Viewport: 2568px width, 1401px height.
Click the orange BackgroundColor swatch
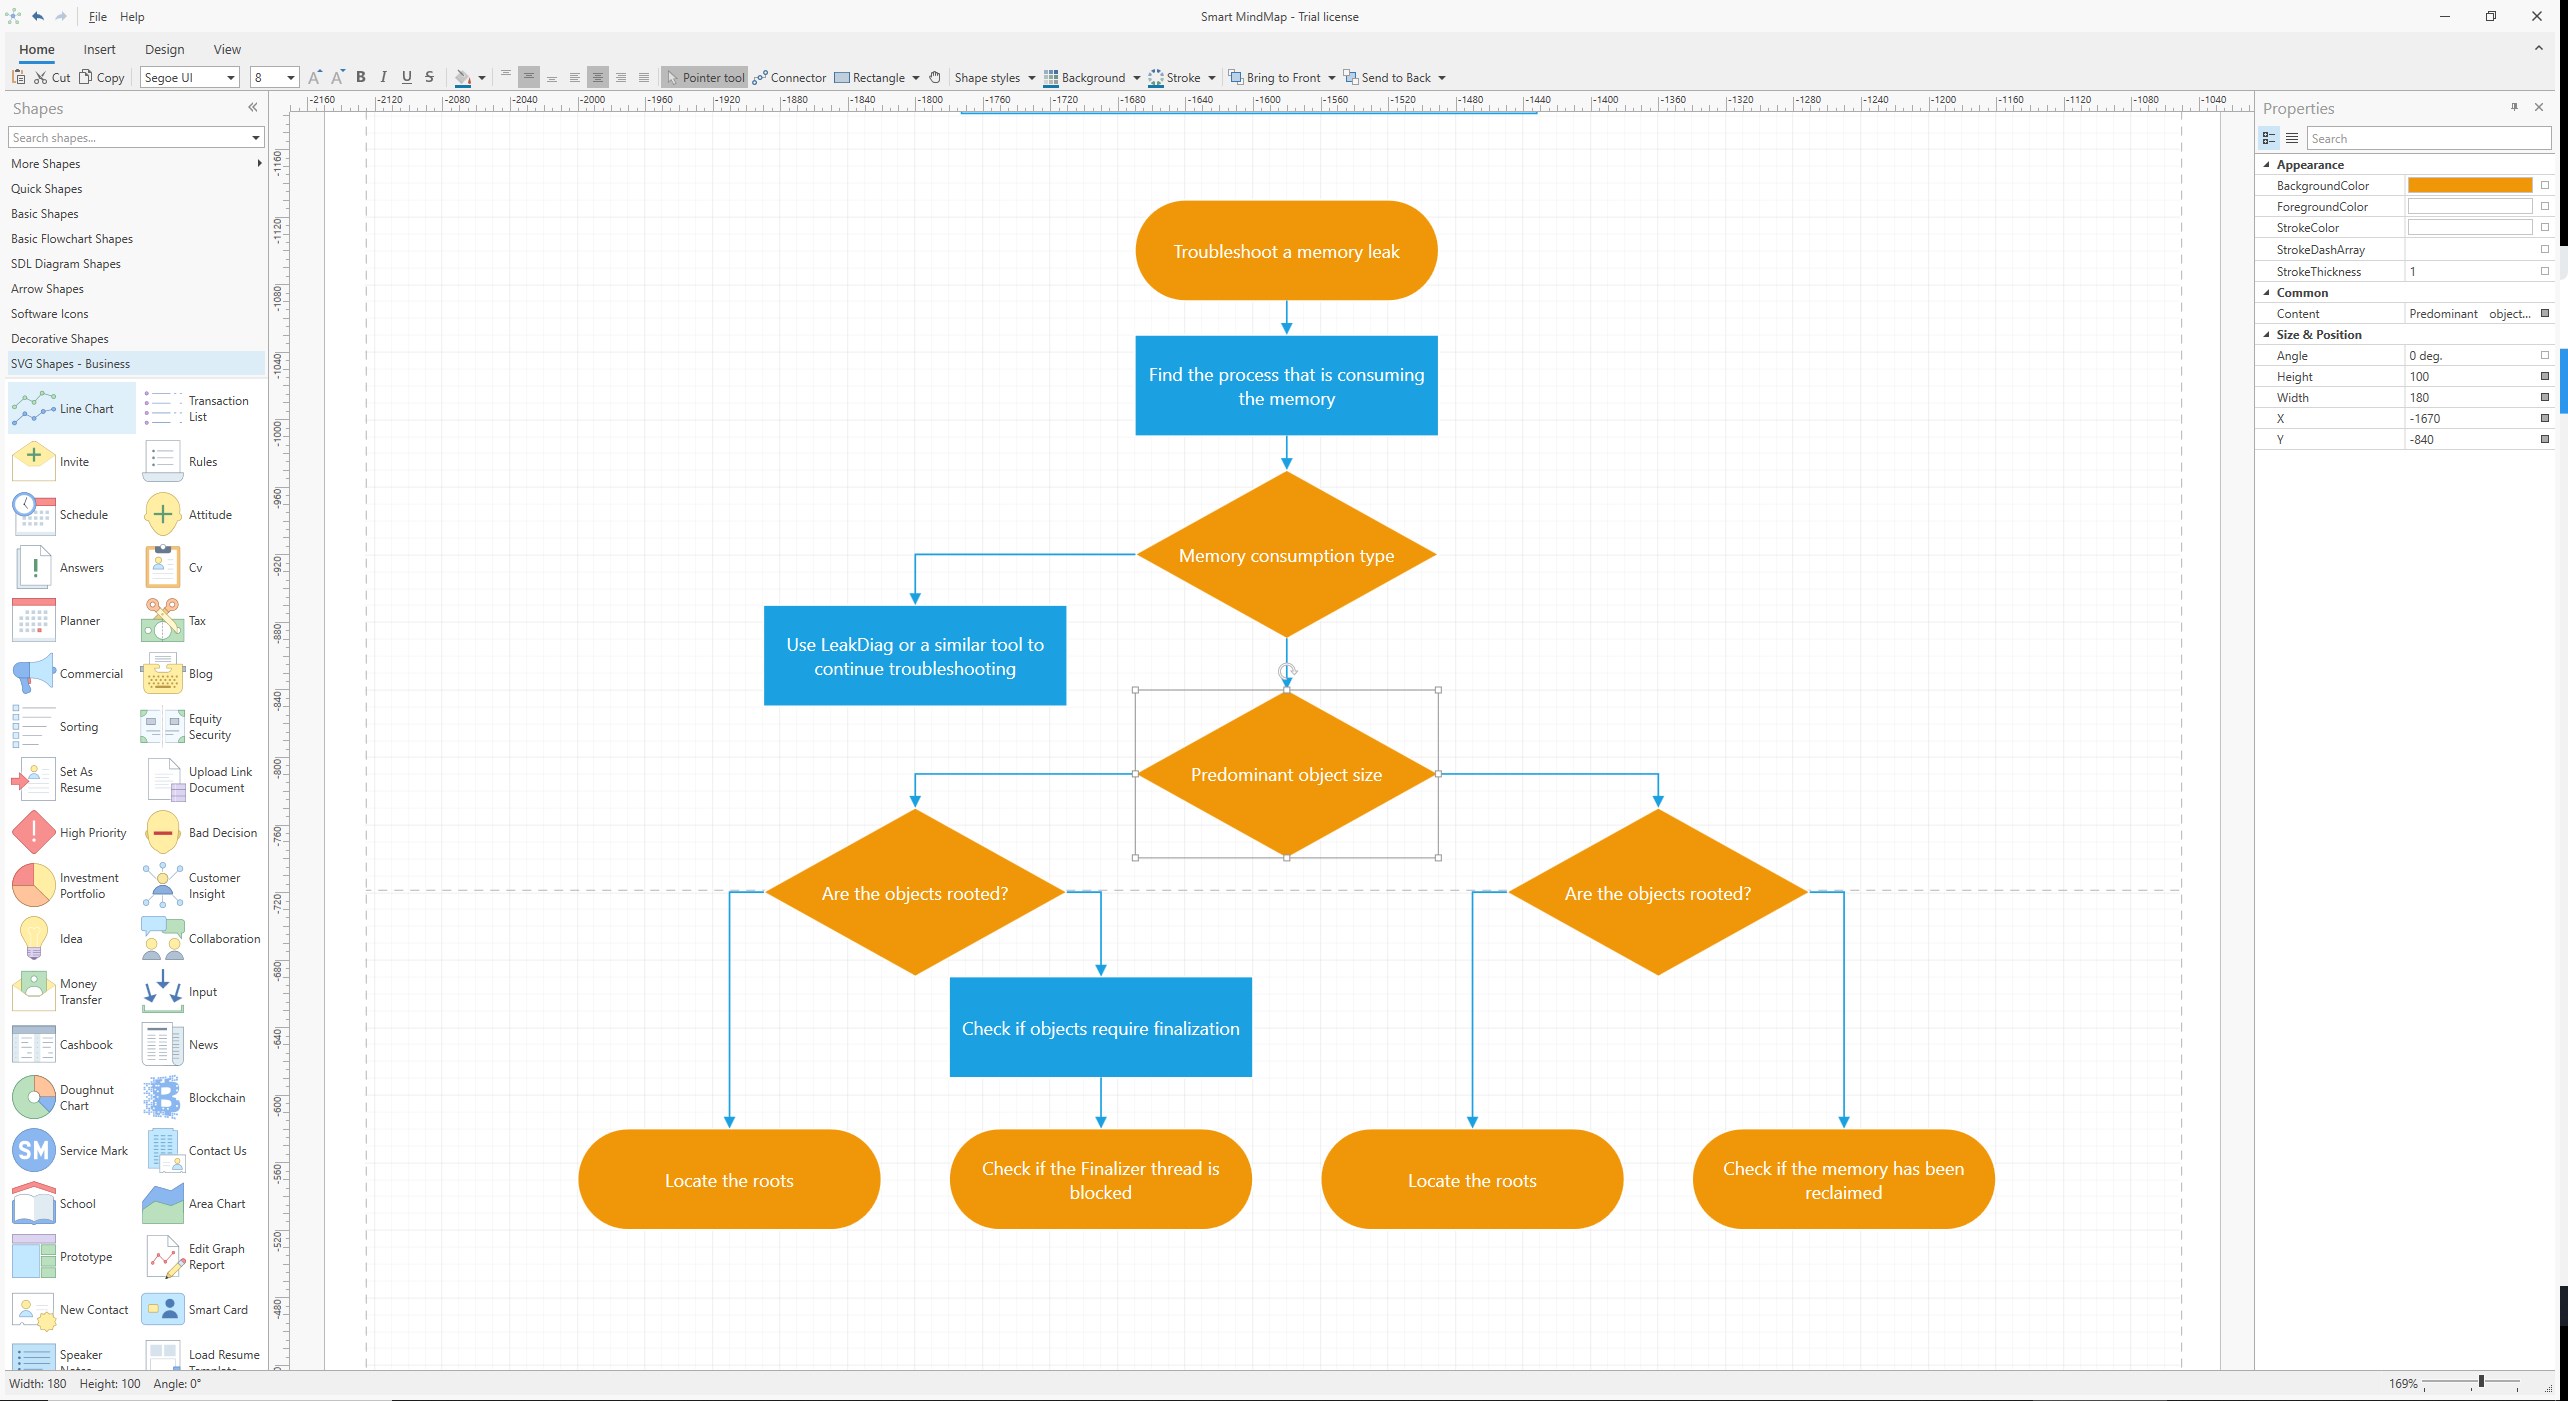click(x=2470, y=185)
